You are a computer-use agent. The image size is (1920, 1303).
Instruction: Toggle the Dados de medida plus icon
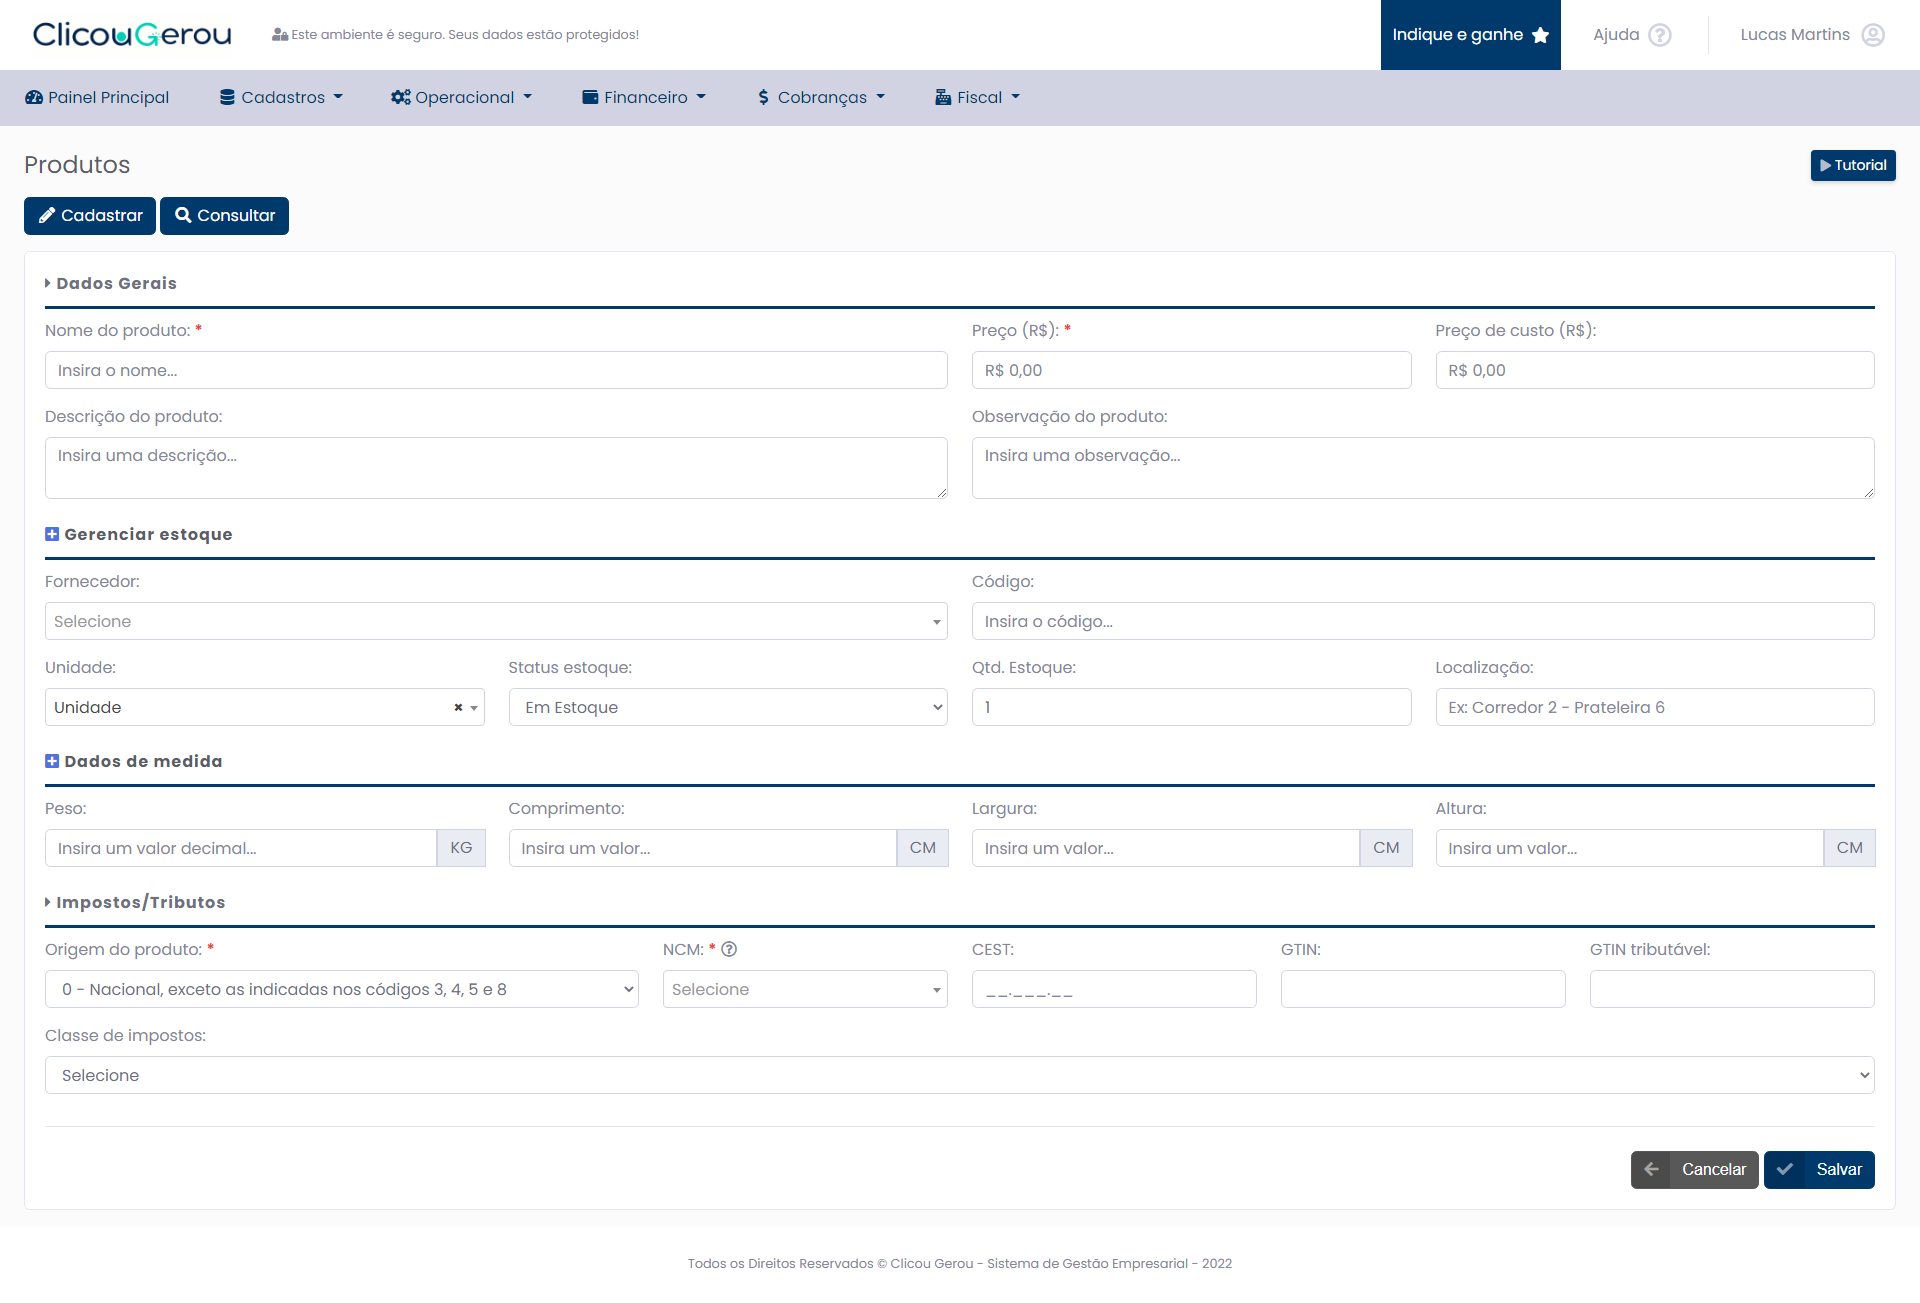point(52,761)
